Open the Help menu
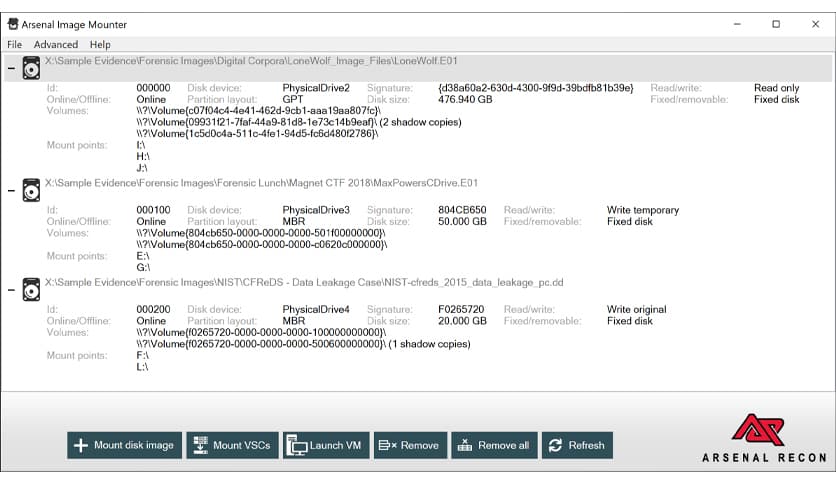The image size is (836, 484). [100, 45]
